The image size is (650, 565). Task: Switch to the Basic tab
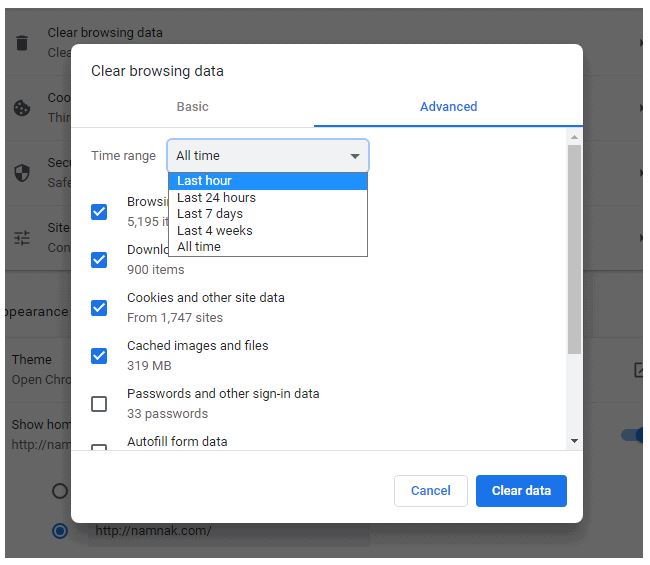click(192, 107)
